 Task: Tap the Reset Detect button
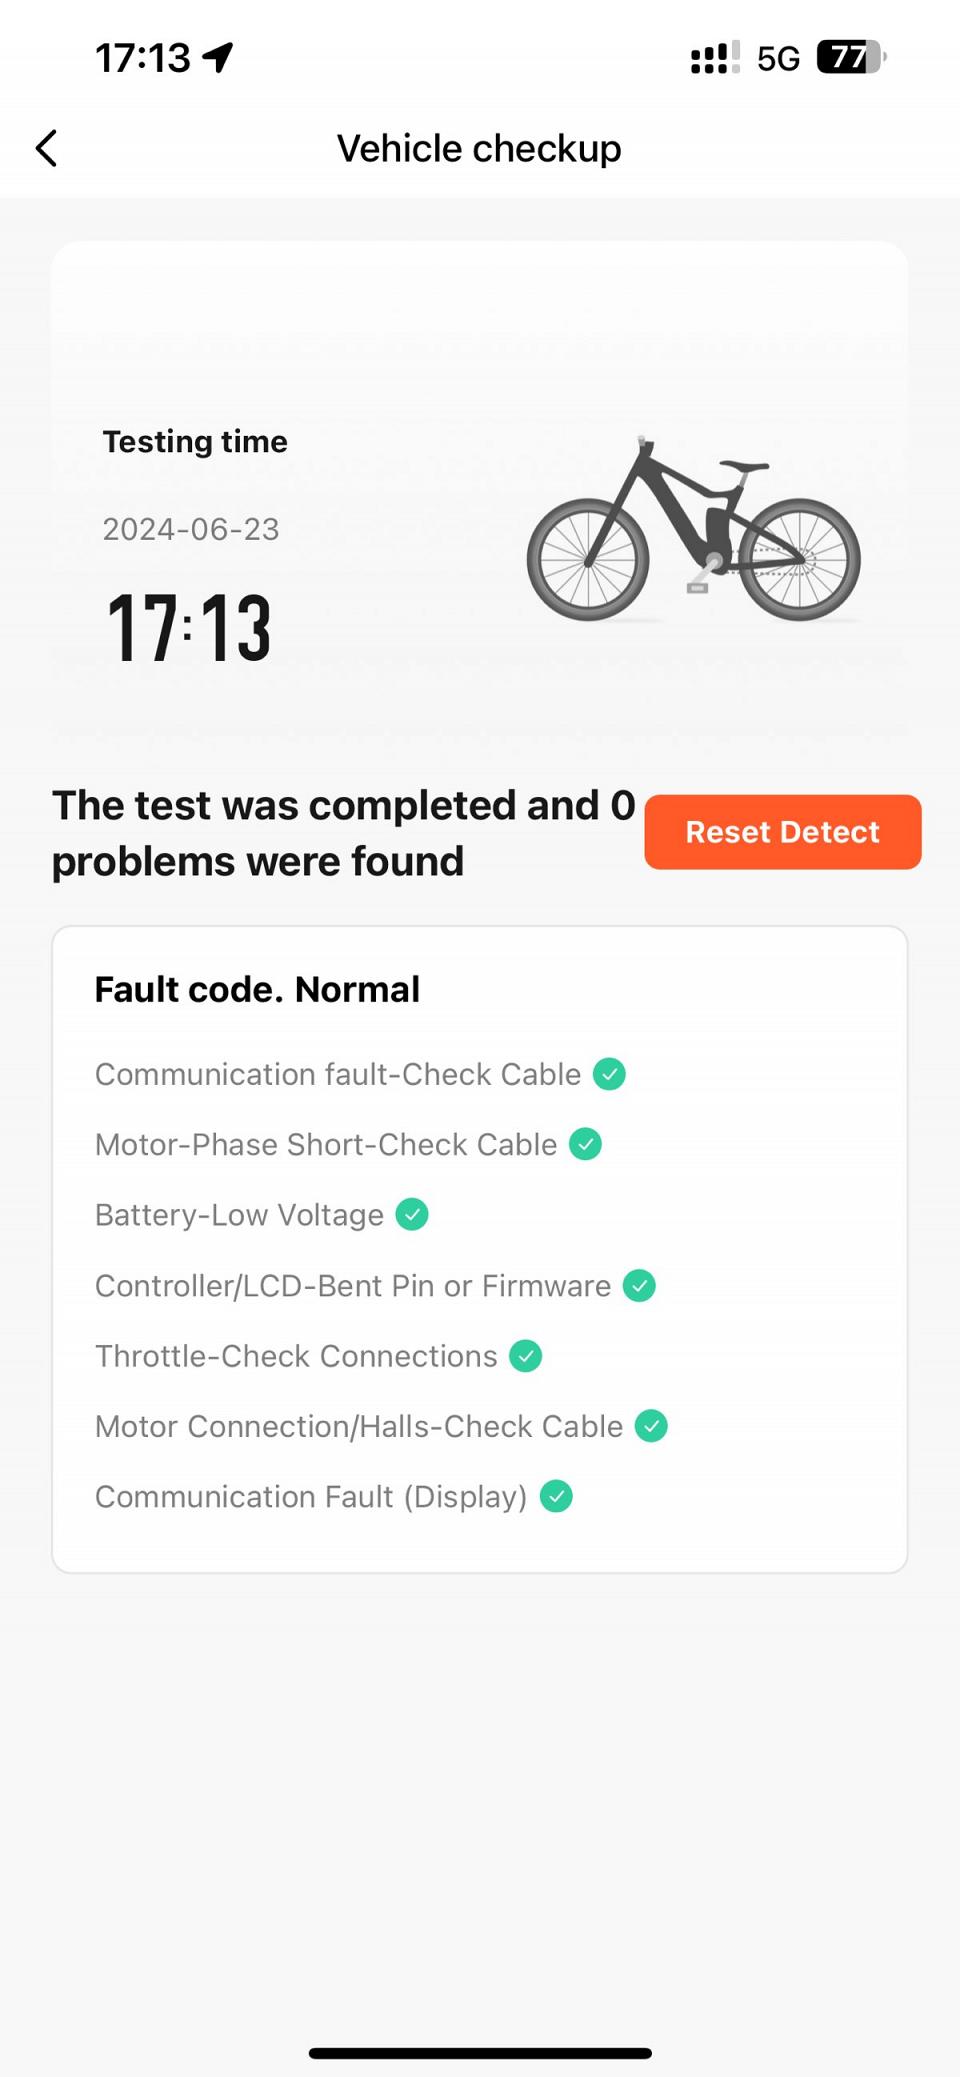783,832
